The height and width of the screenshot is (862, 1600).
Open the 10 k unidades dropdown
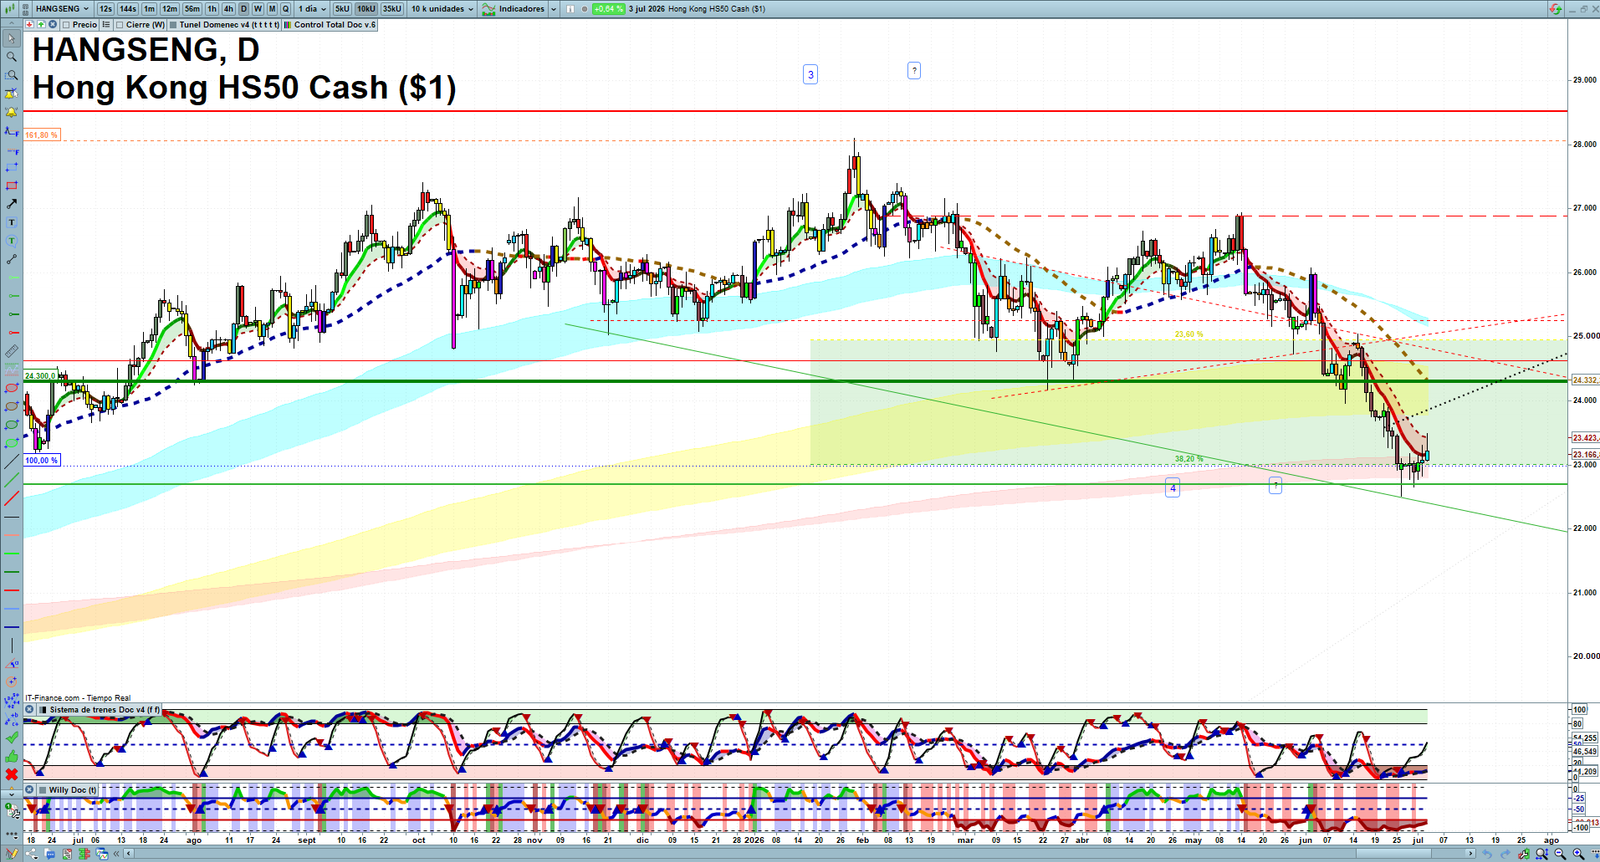pyautogui.click(x=442, y=9)
